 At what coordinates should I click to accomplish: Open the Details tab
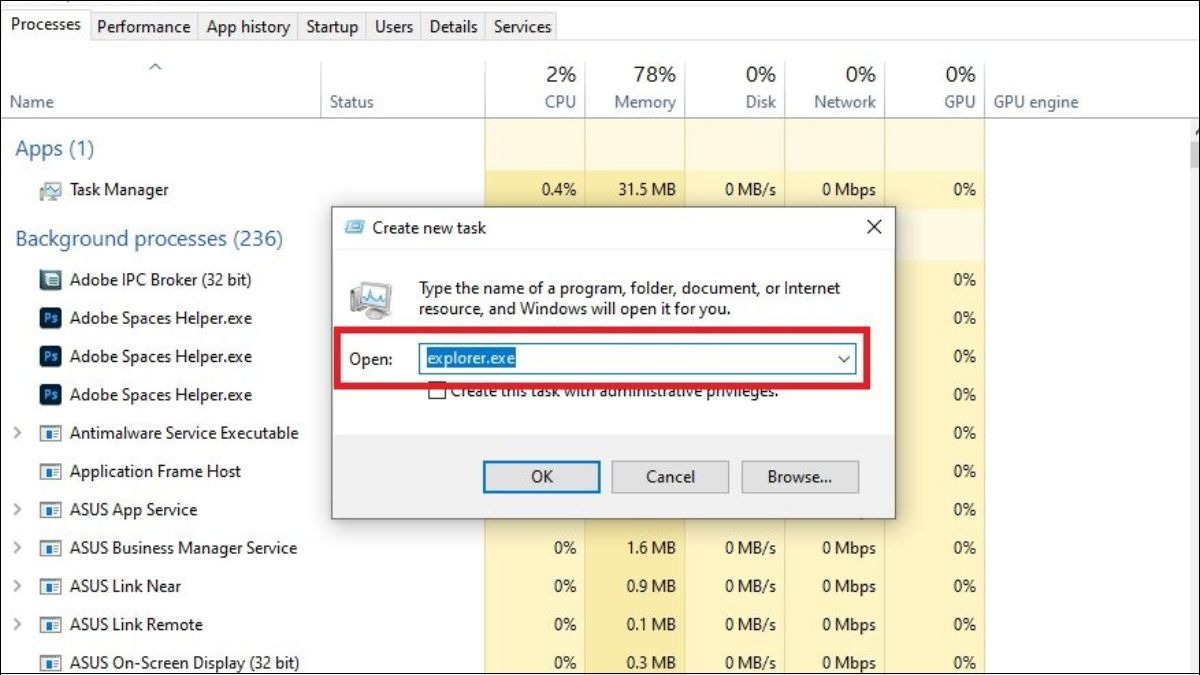tap(453, 27)
